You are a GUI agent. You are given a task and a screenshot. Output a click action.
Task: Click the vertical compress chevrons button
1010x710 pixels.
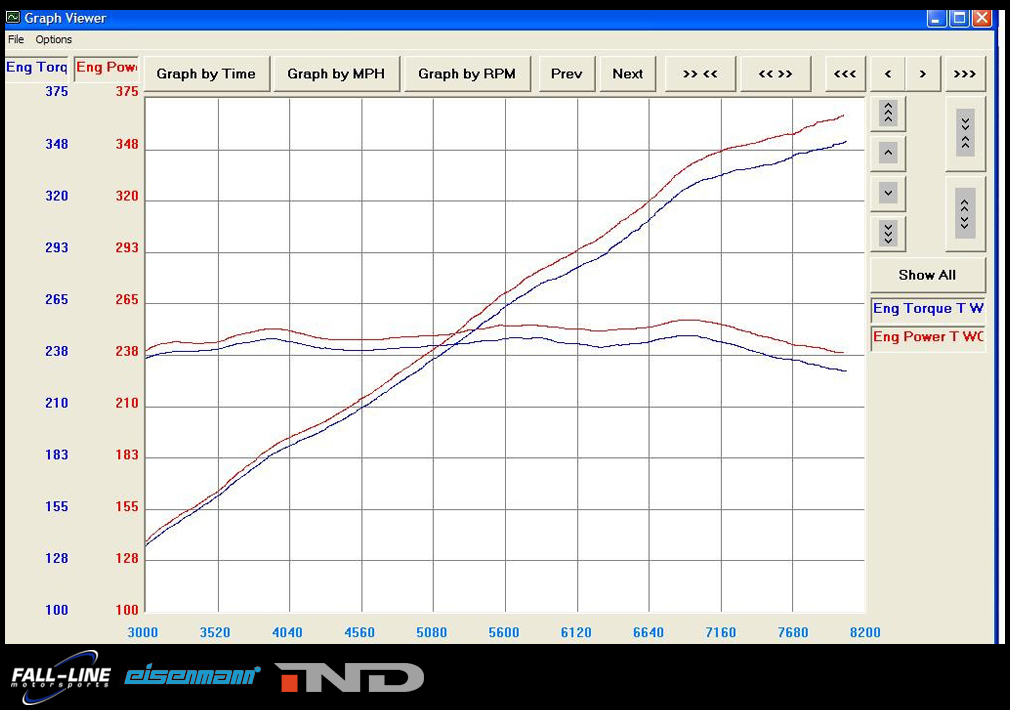pos(965,133)
